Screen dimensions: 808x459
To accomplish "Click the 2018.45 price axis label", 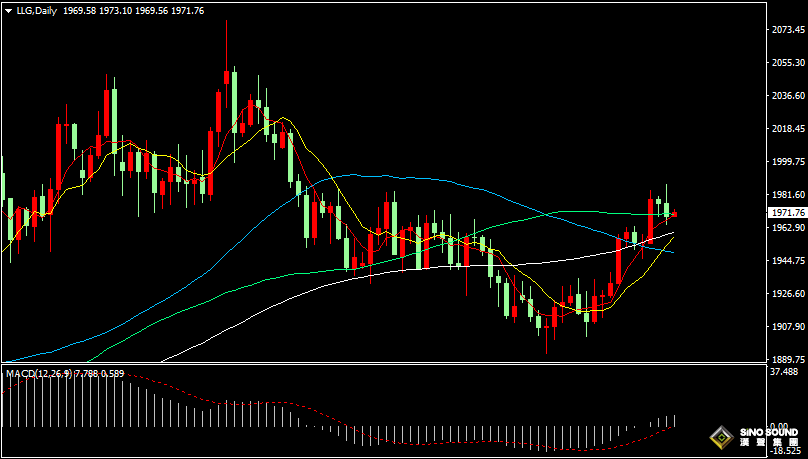I will pos(788,129).
